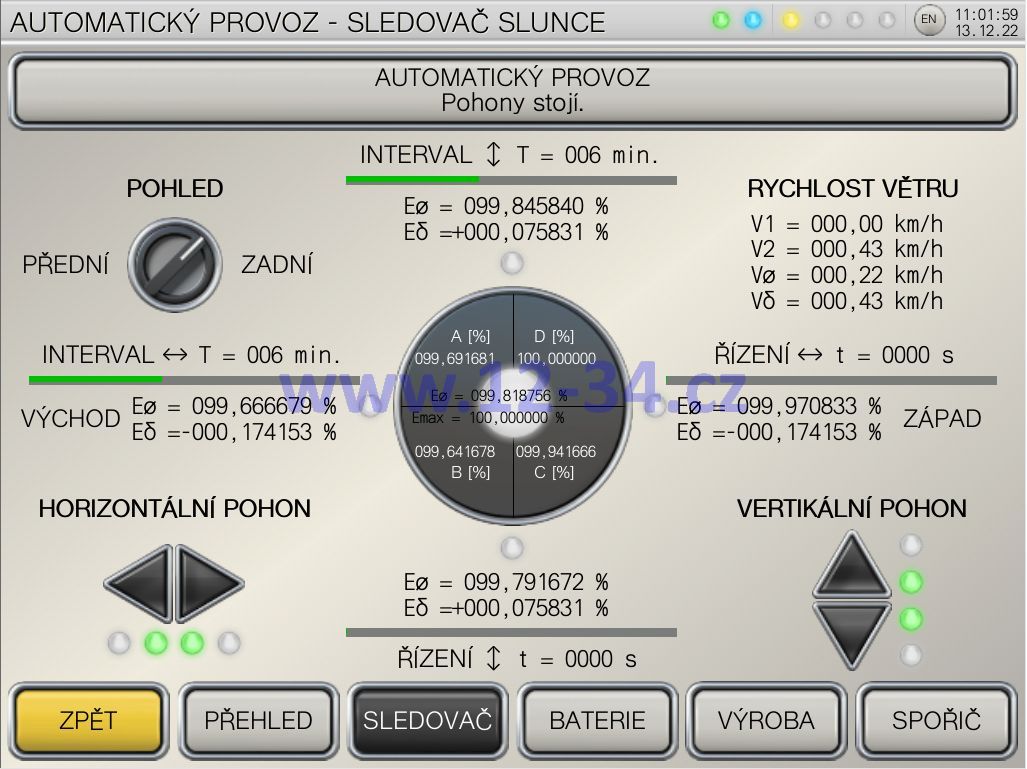Click the date and time display
The height and width of the screenshot is (769, 1027).
point(986,22)
